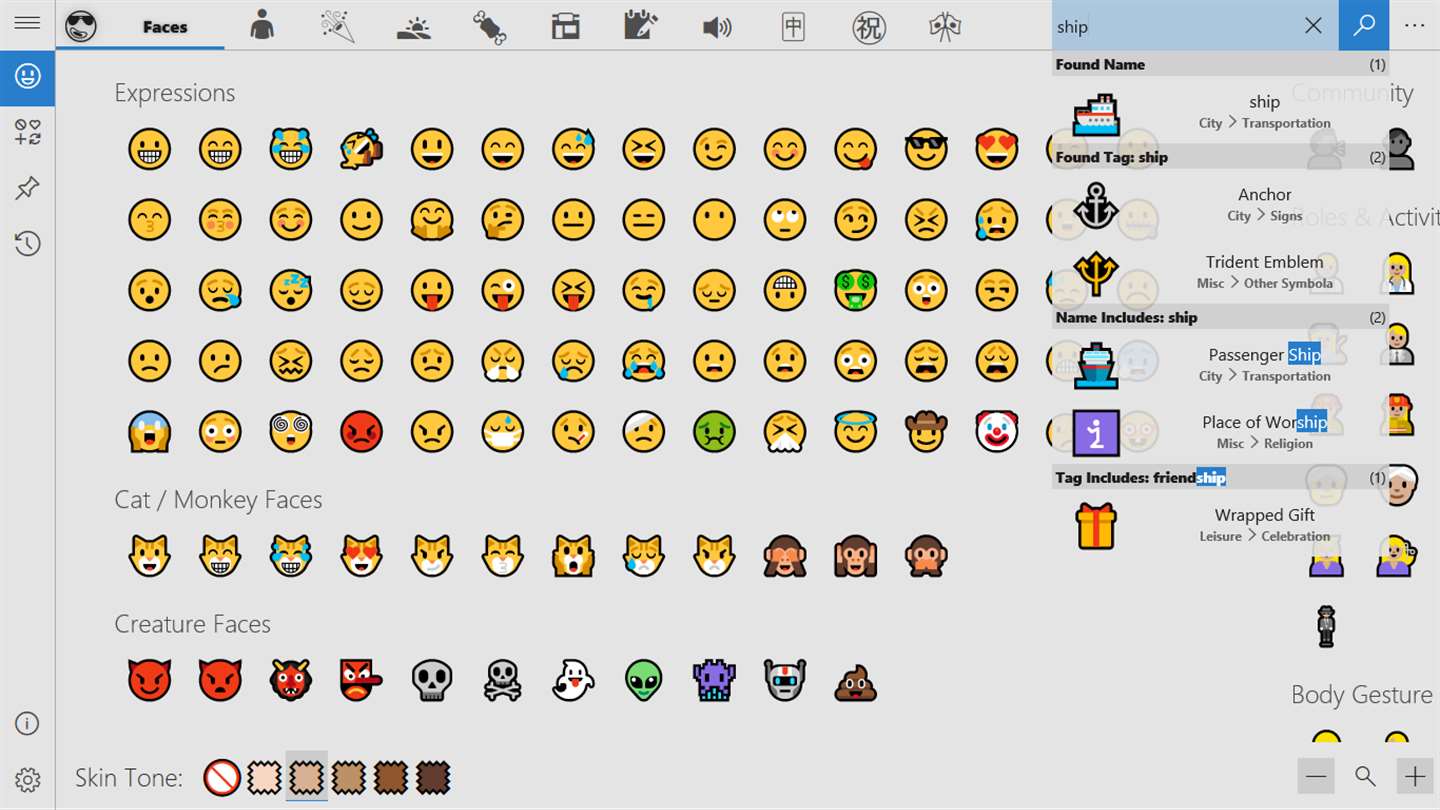
Task: Decrease emoji size with the minus button
Action: 1316,776
